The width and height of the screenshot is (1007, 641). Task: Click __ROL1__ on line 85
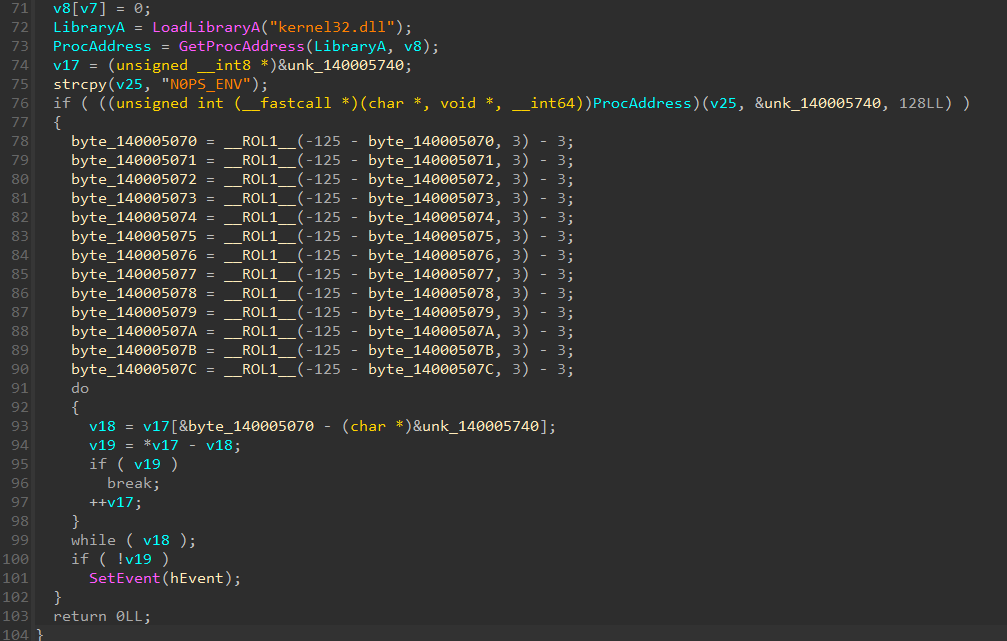(259, 274)
